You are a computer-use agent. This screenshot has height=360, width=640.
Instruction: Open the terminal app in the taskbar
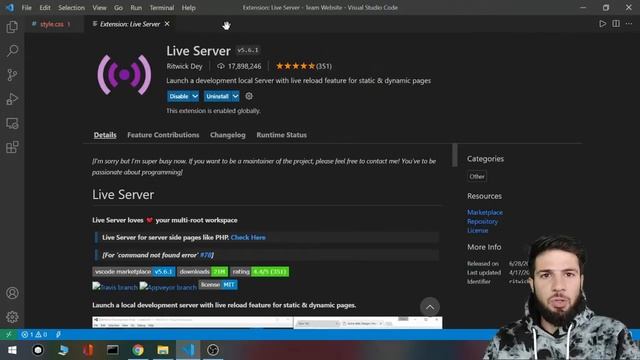click(x=113, y=350)
